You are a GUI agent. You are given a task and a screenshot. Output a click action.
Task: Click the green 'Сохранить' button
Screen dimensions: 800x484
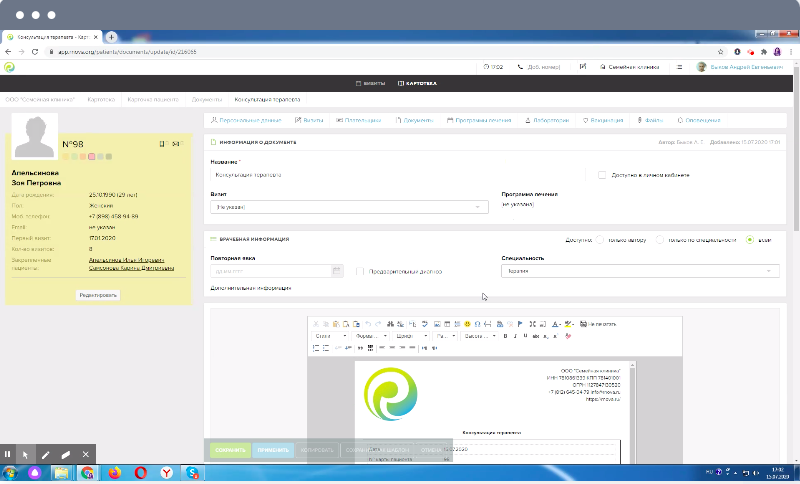230,450
